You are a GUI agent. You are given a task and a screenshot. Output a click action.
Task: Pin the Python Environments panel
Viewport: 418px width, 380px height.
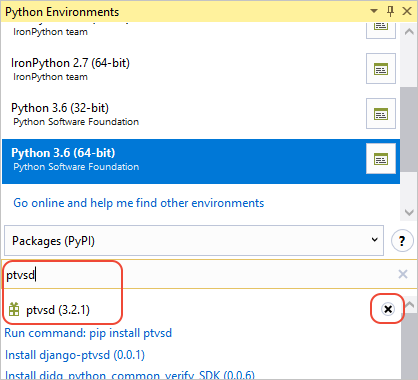pos(390,11)
